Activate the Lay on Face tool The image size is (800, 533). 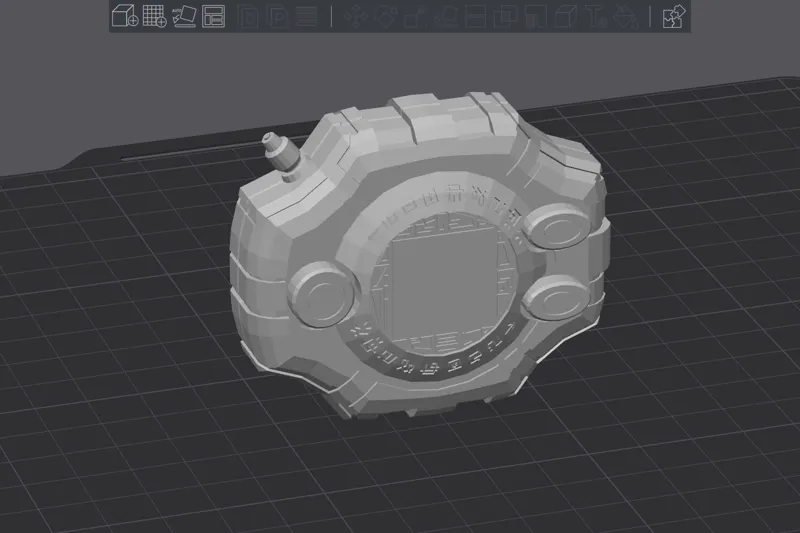pos(446,16)
